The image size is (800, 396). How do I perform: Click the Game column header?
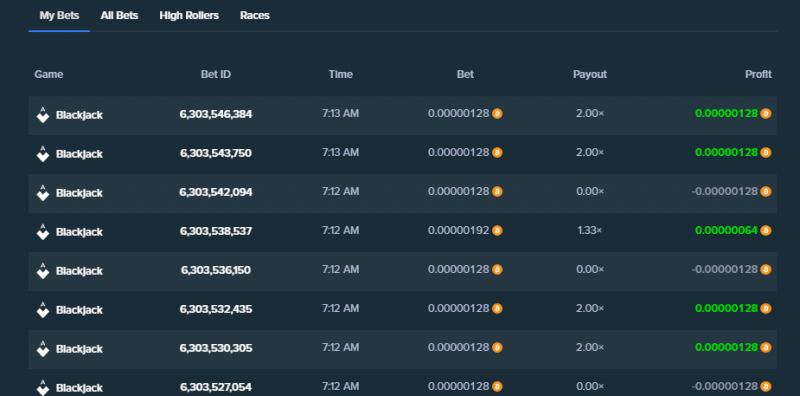[x=48, y=75]
